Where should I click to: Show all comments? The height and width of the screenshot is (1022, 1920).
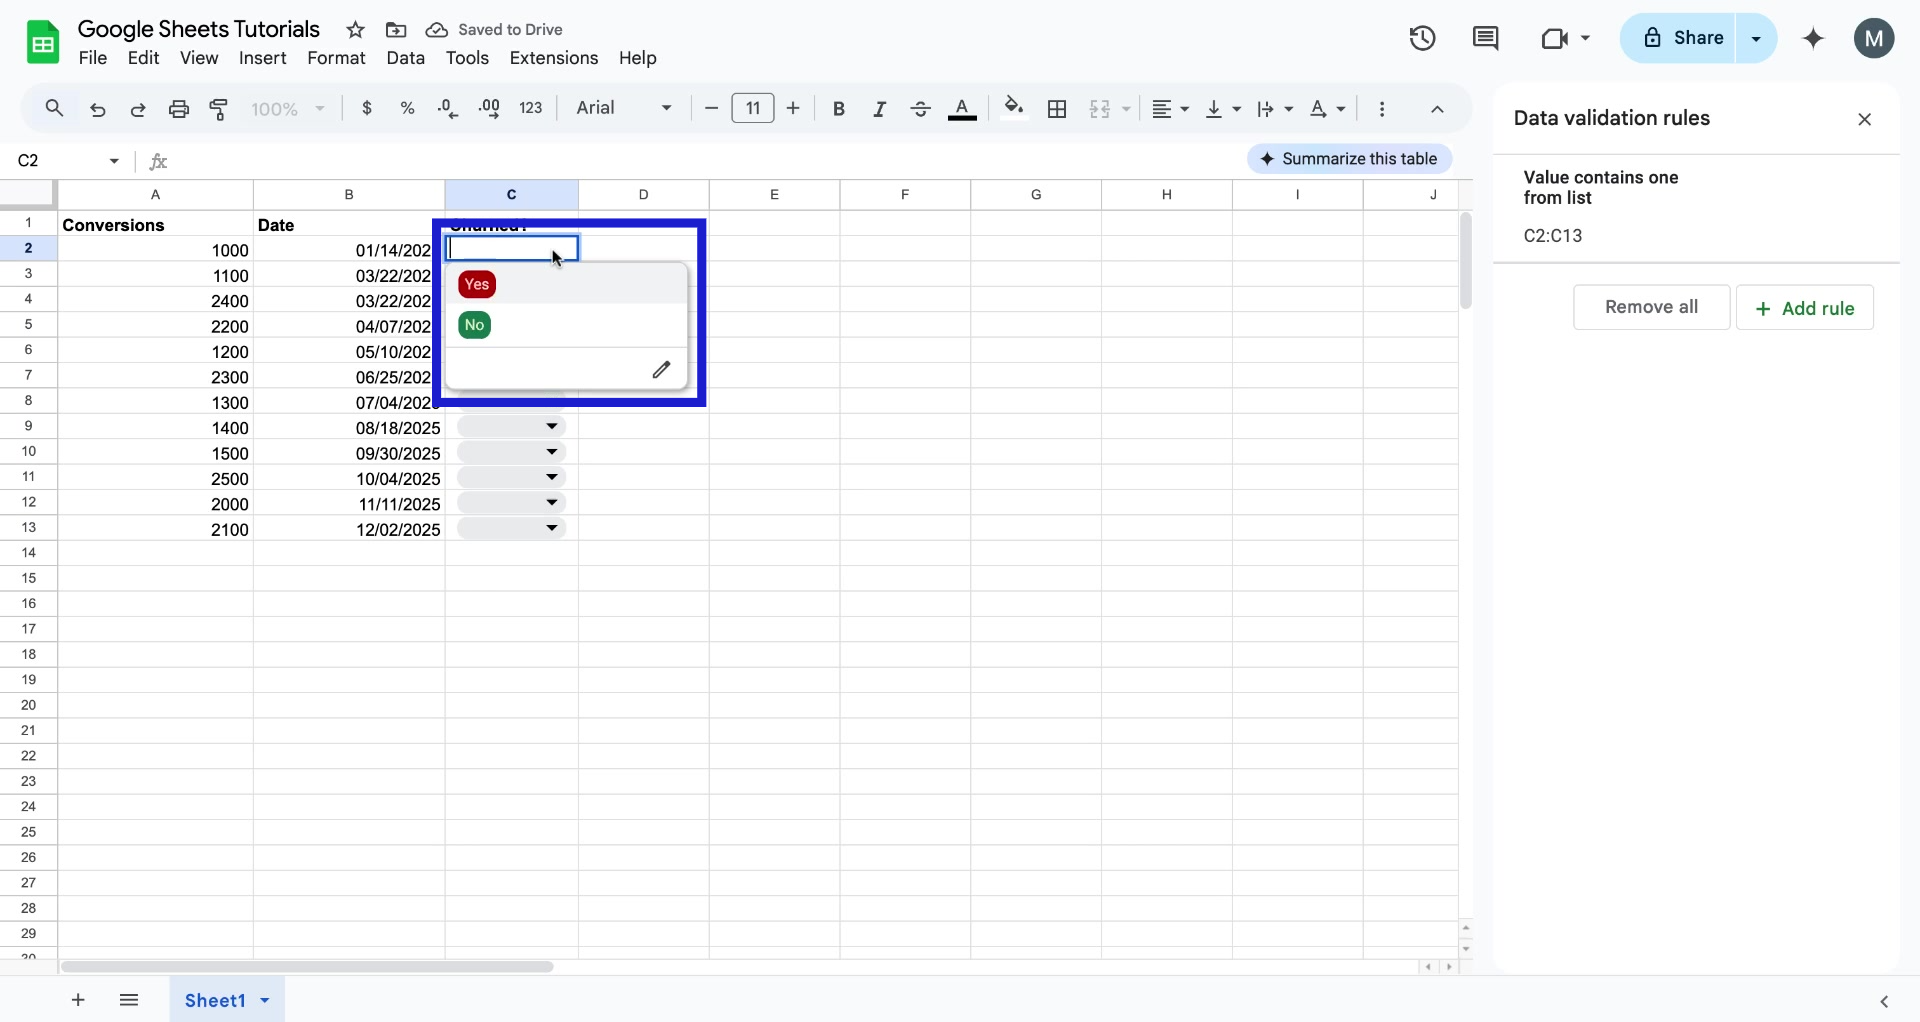click(x=1486, y=38)
